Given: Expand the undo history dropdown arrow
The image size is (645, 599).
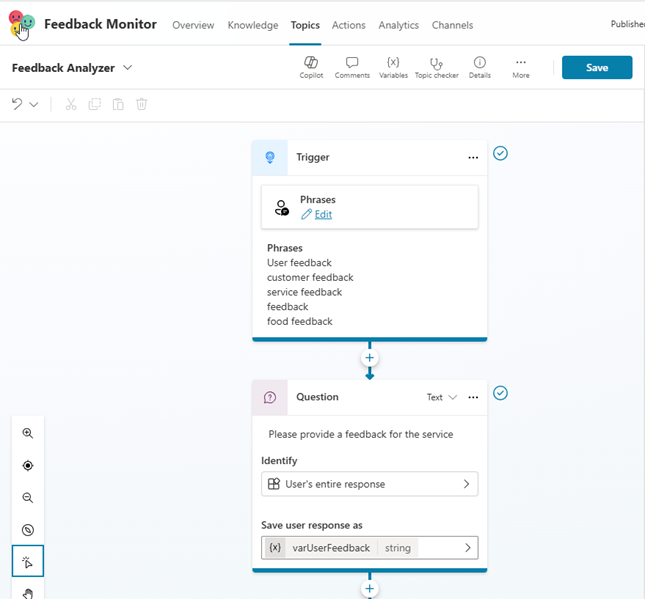Looking at the screenshot, I should pos(34,104).
